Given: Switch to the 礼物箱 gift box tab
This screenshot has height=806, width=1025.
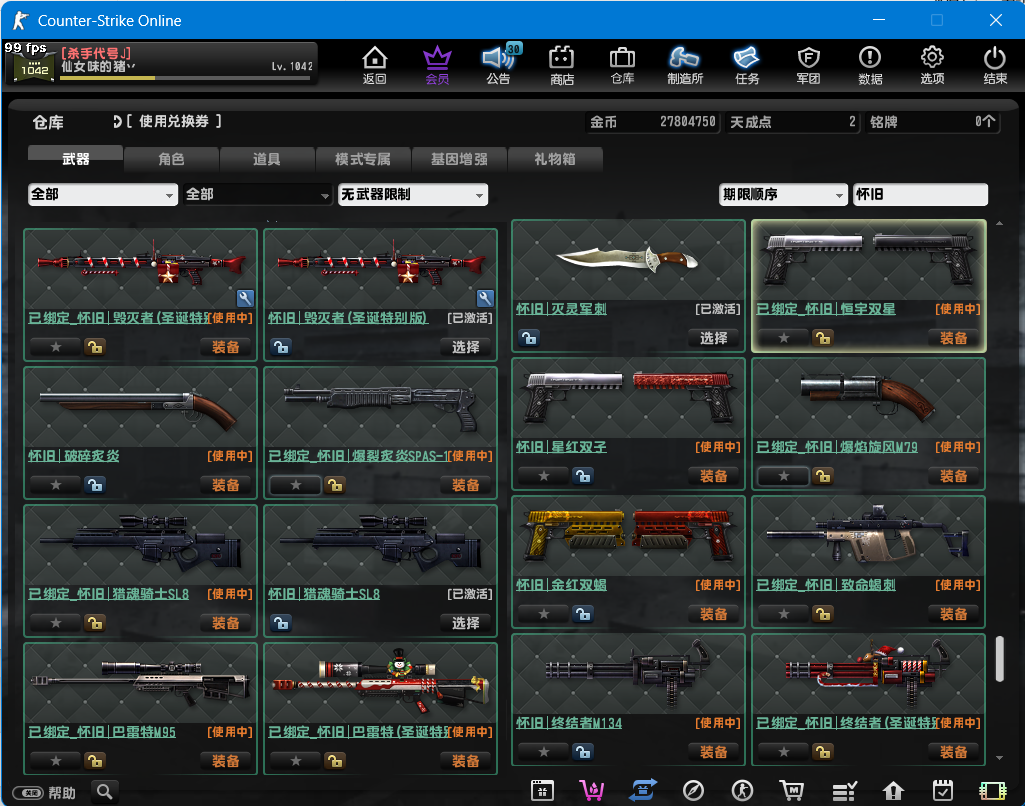Looking at the screenshot, I should (554, 159).
